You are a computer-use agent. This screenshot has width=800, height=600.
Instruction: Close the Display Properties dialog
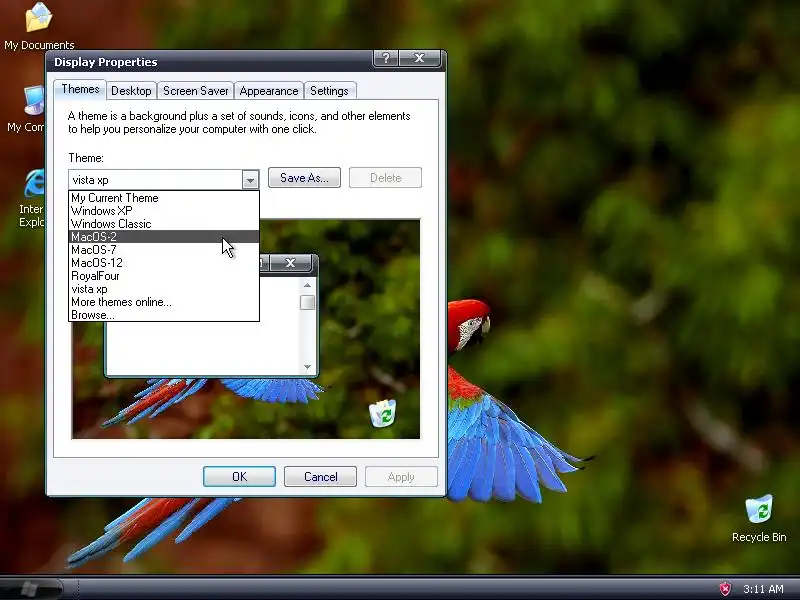click(x=419, y=58)
